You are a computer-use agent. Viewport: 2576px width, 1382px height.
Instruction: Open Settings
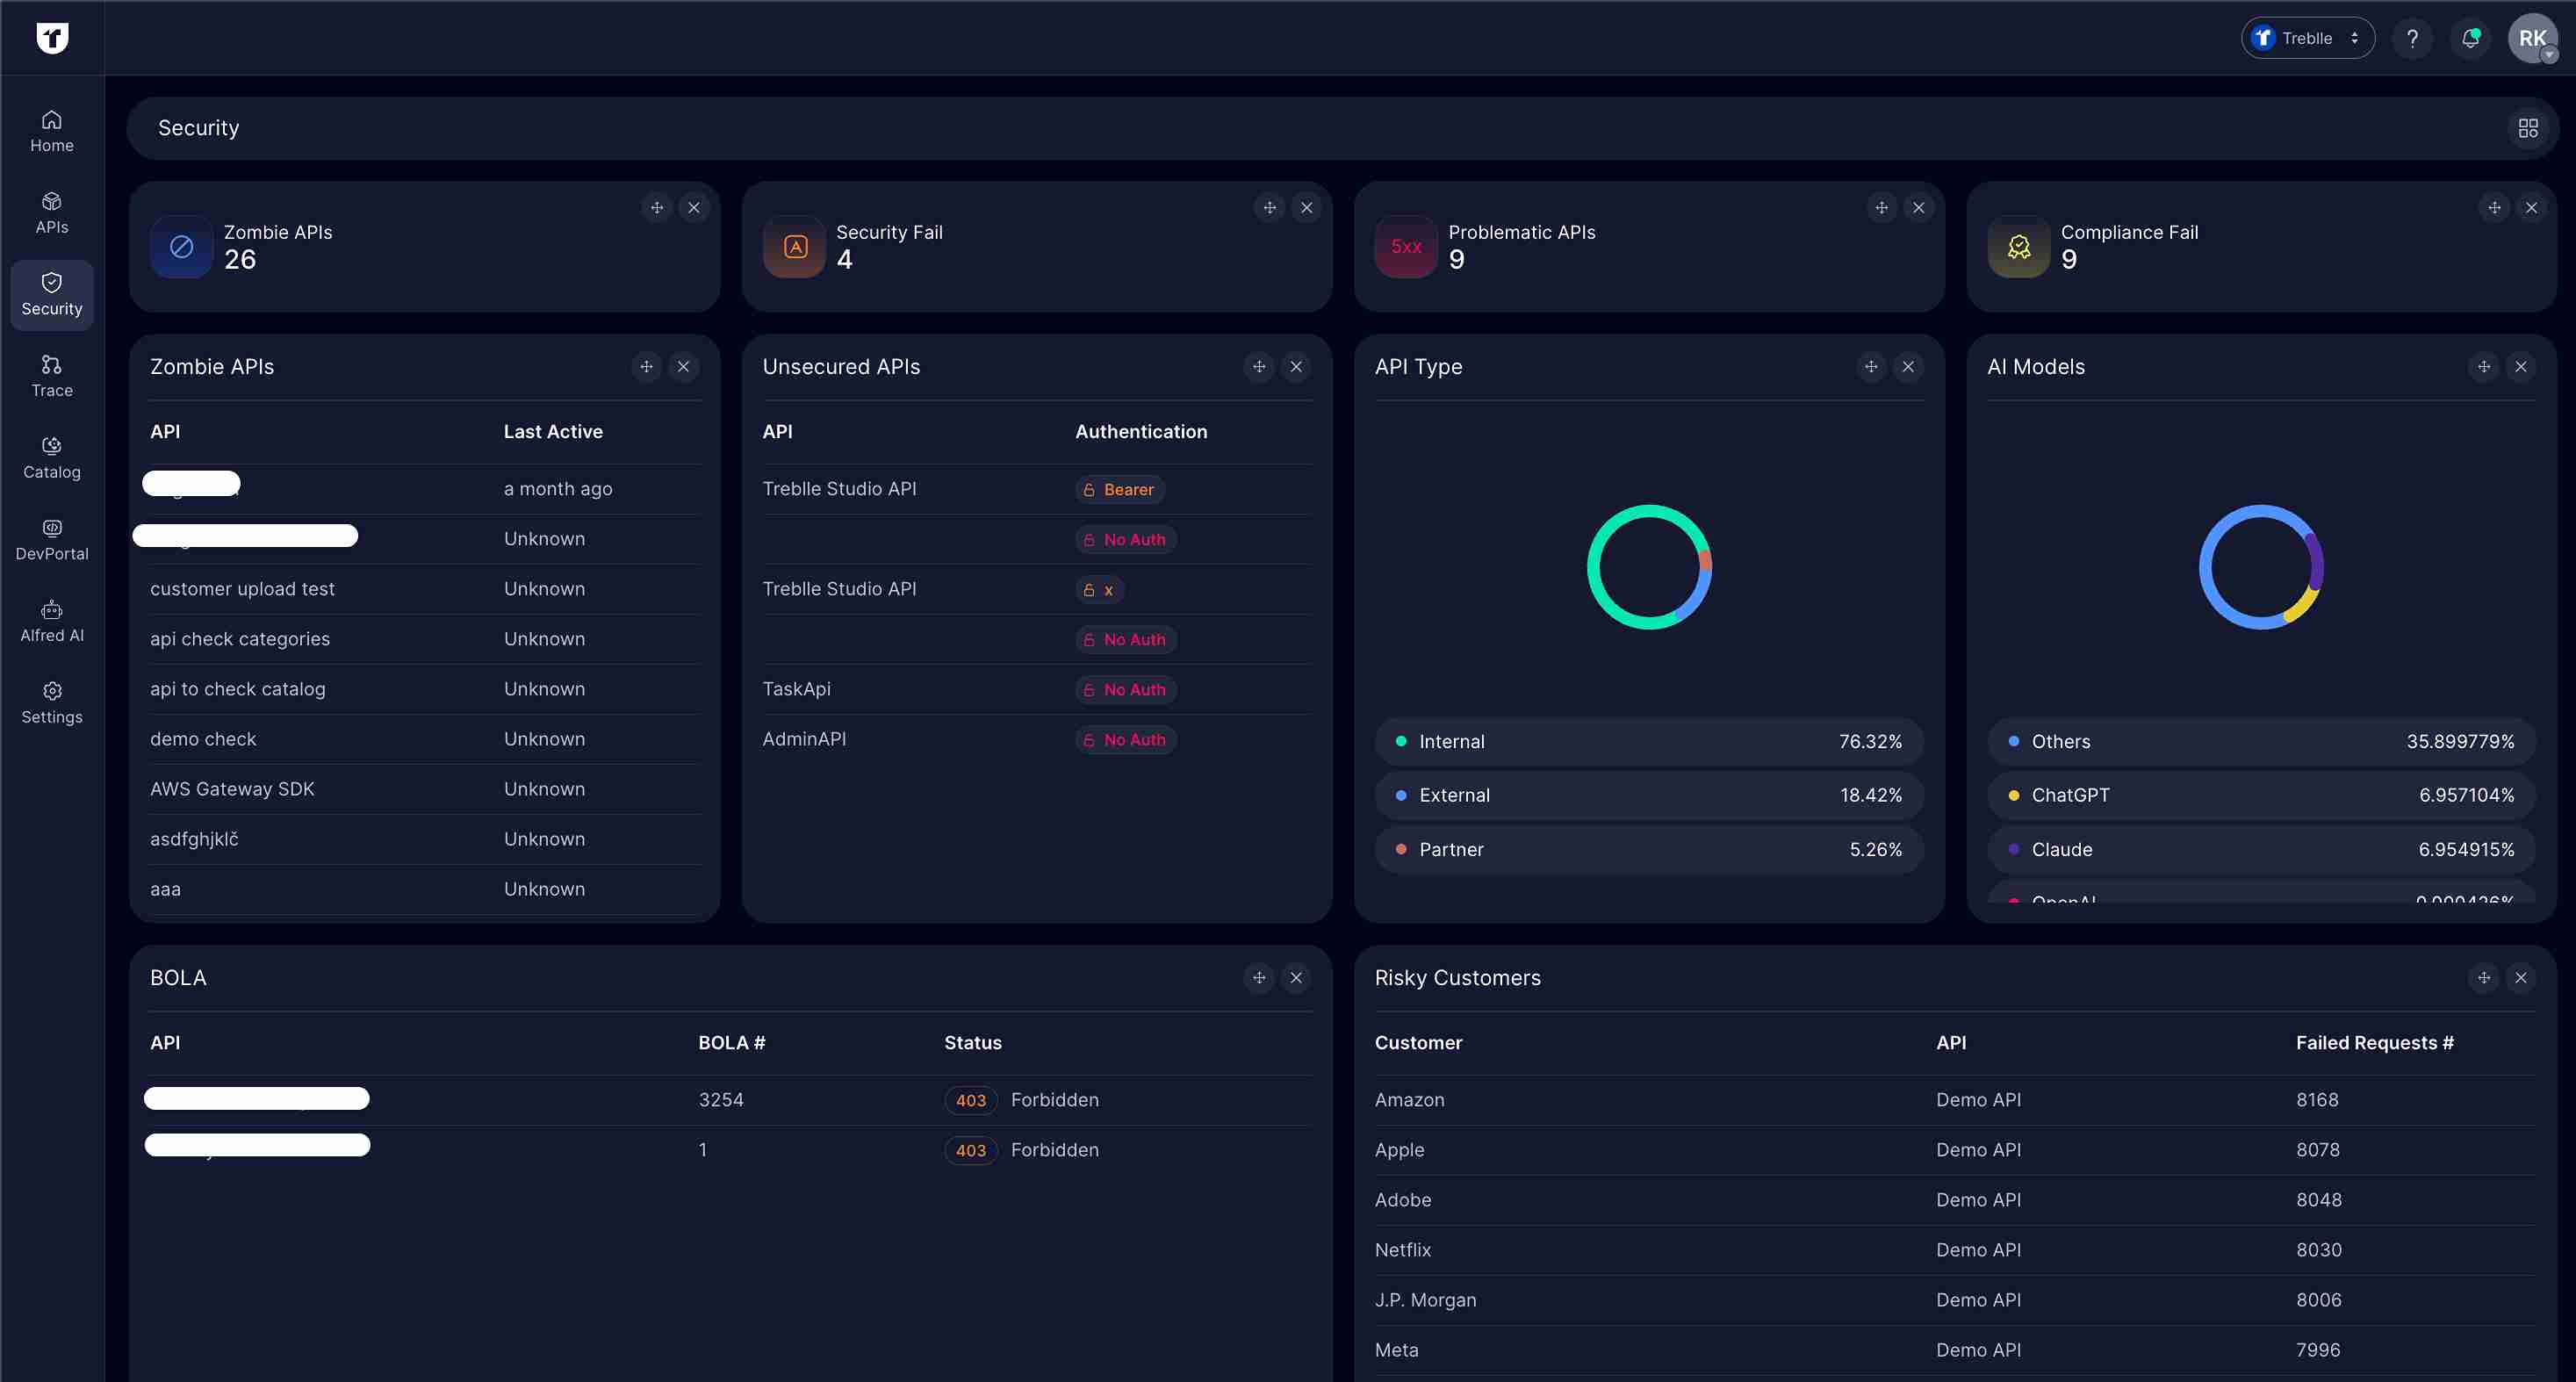pyautogui.click(x=51, y=702)
